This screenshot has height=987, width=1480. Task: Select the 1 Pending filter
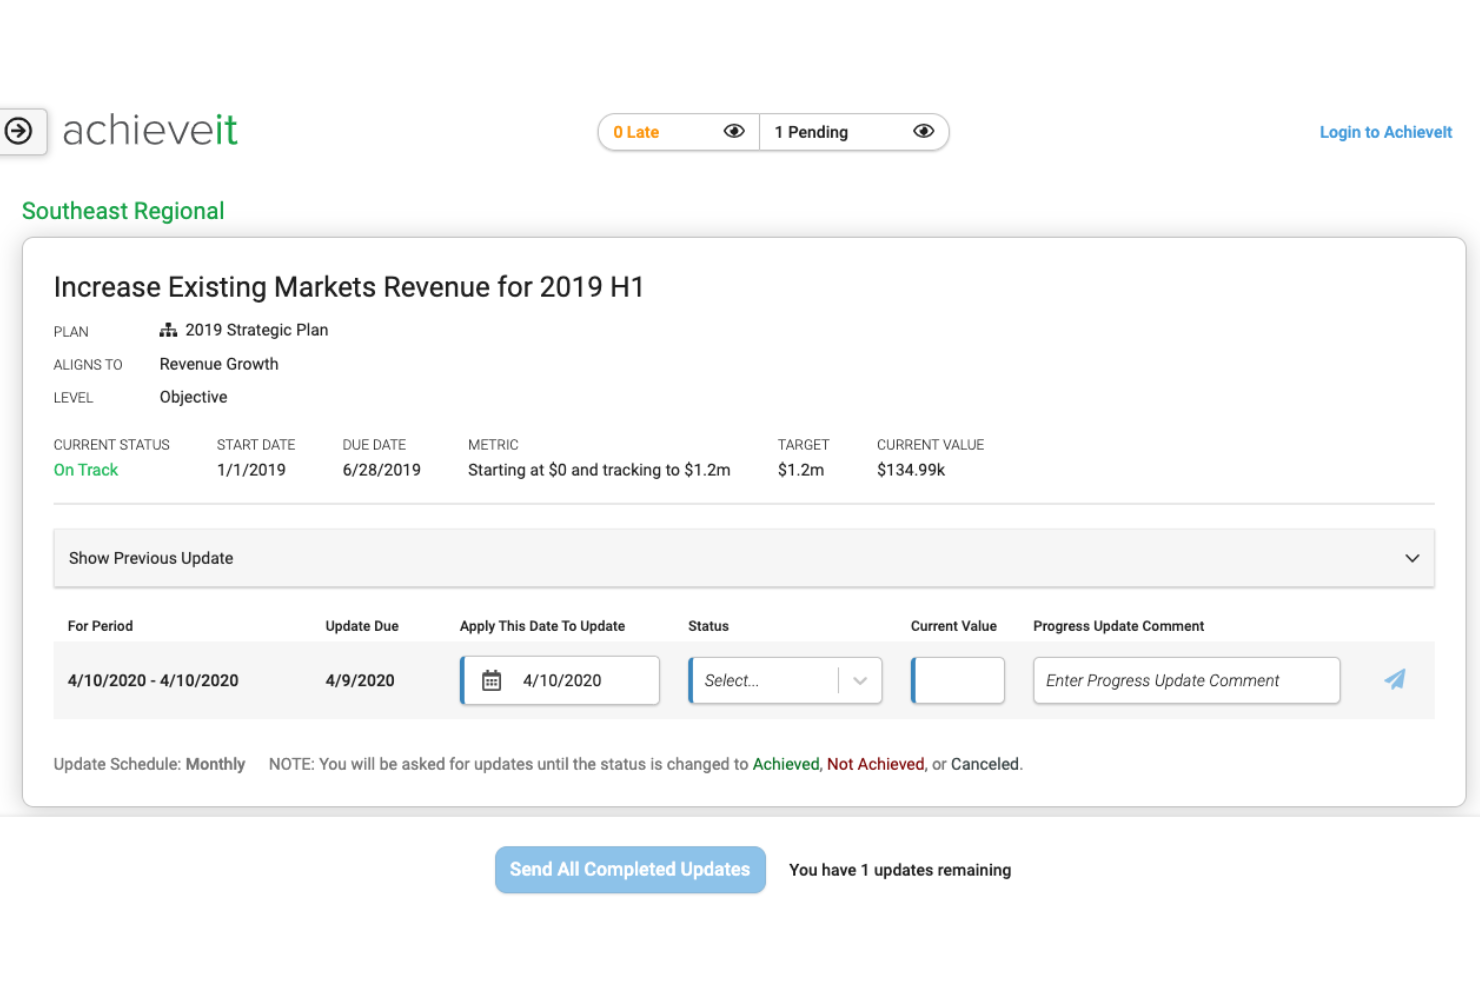(x=811, y=131)
